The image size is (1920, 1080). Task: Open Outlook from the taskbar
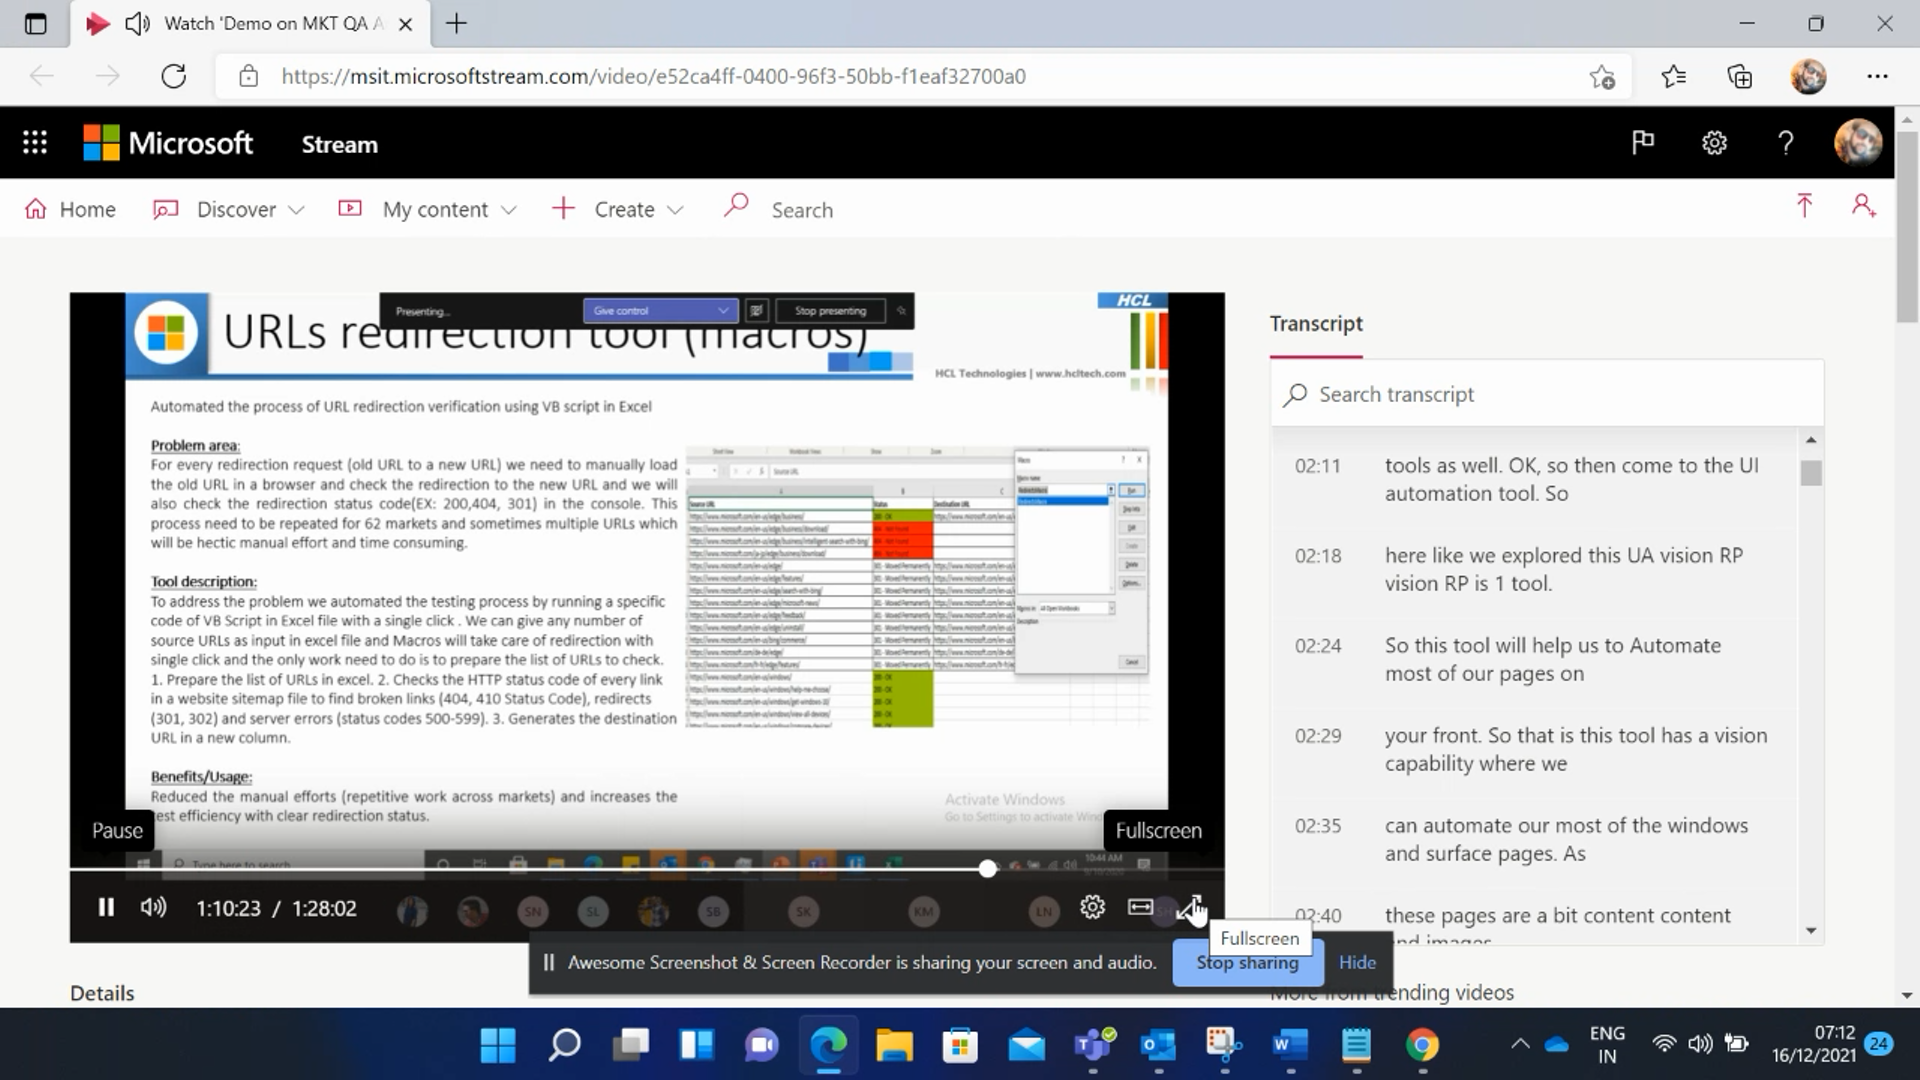pyautogui.click(x=1158, y=1045)
